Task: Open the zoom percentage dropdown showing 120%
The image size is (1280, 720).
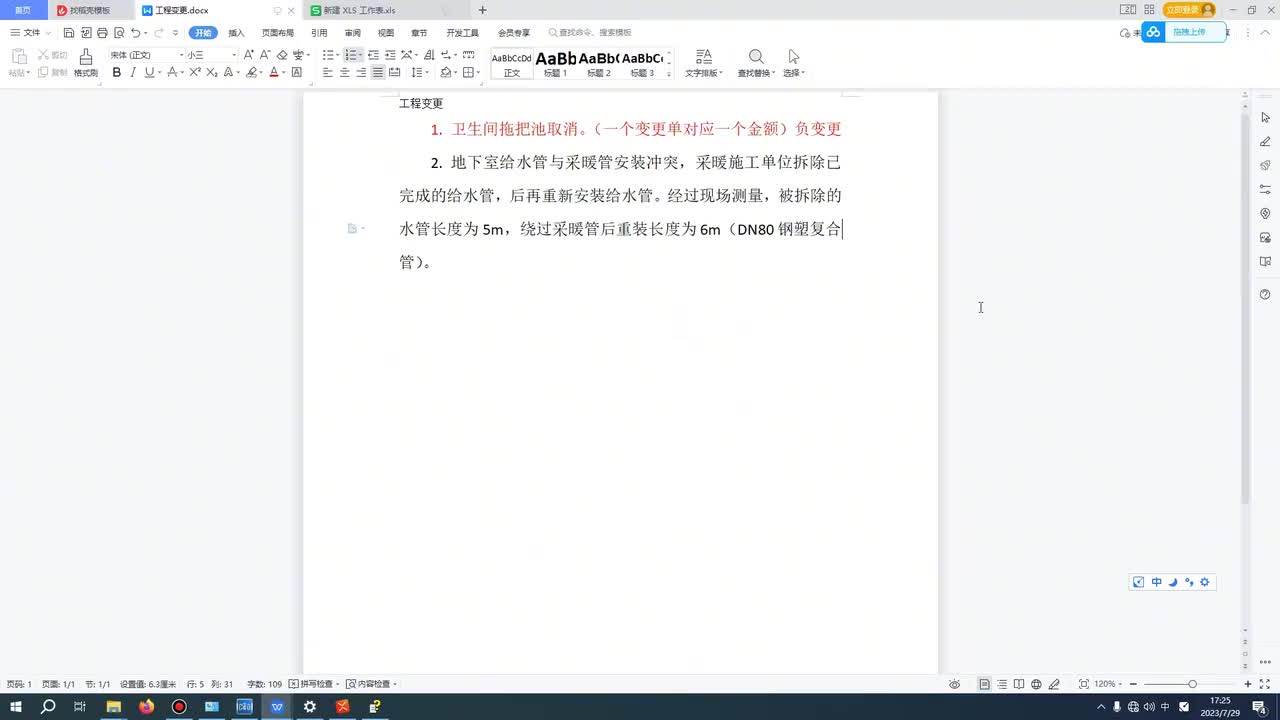Action: 1109,684
